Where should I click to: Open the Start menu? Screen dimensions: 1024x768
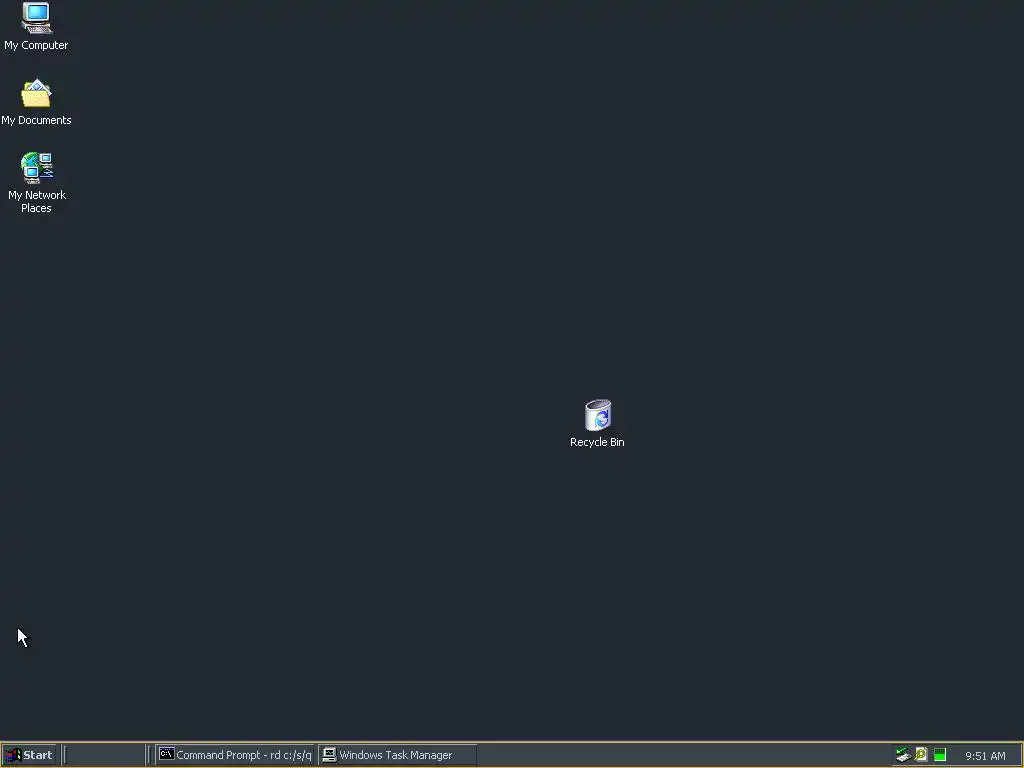pyautogui.click(x=29, y=755)
